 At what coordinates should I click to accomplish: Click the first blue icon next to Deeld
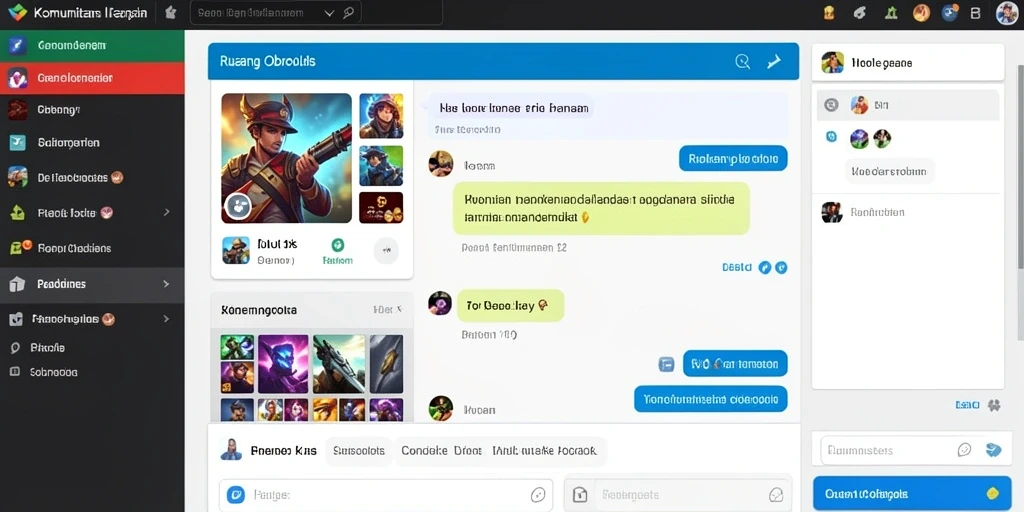pyautogui.click(x=765, y=267)
